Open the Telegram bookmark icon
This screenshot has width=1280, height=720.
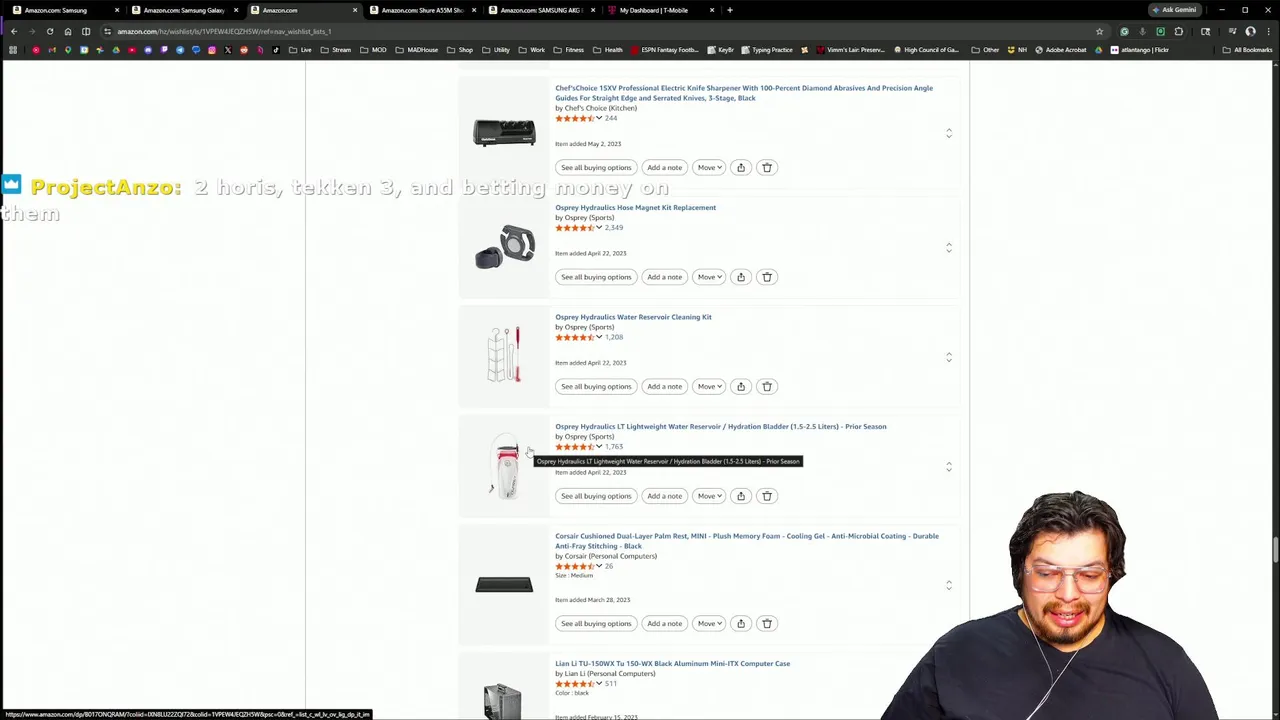pyautogui.click(x=180, y=50)
